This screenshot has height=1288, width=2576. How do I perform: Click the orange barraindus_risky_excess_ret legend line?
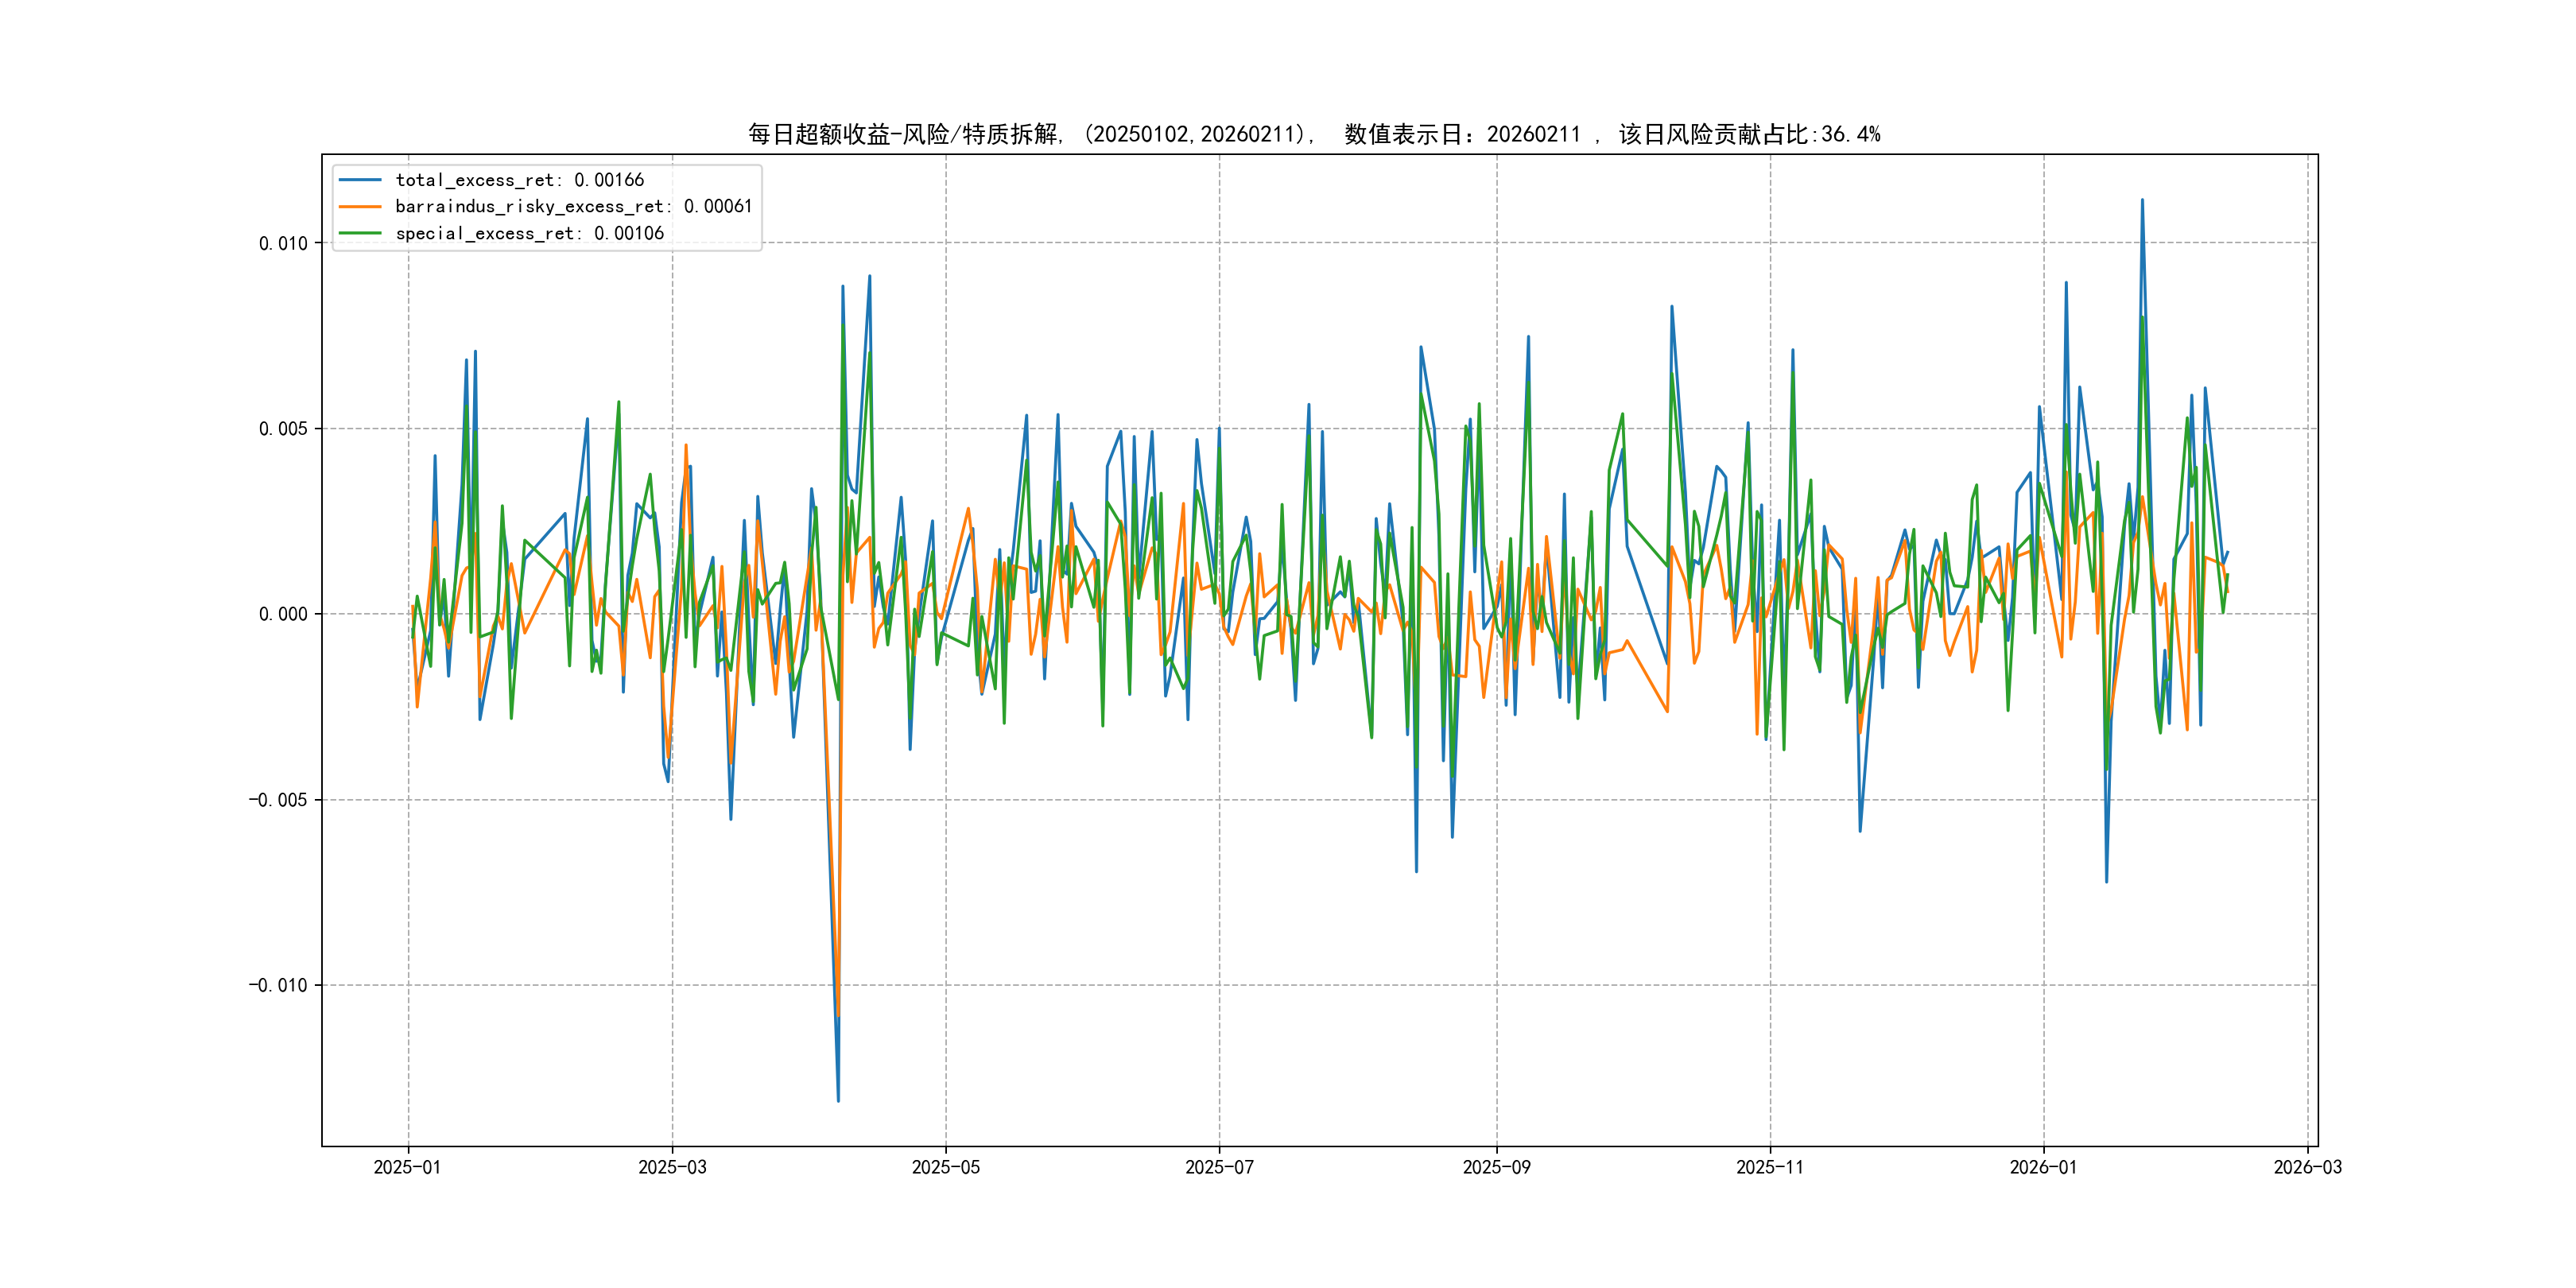[x=360, y=207]
